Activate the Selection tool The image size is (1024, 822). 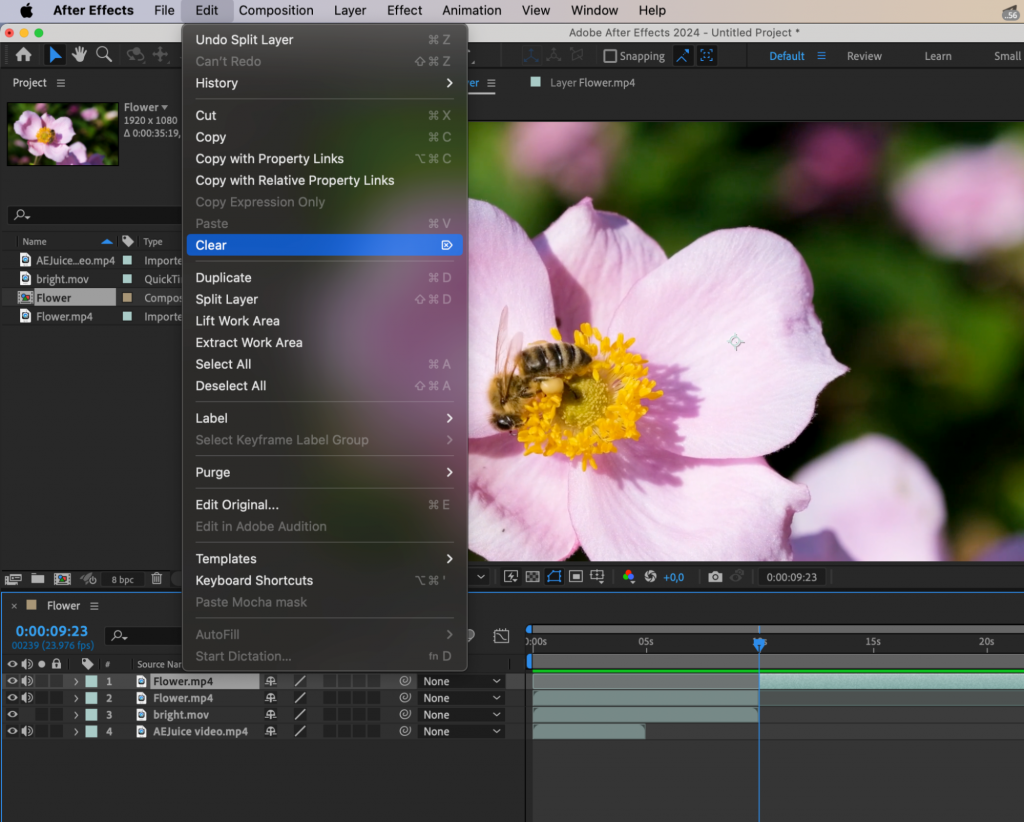pos(55,55)
